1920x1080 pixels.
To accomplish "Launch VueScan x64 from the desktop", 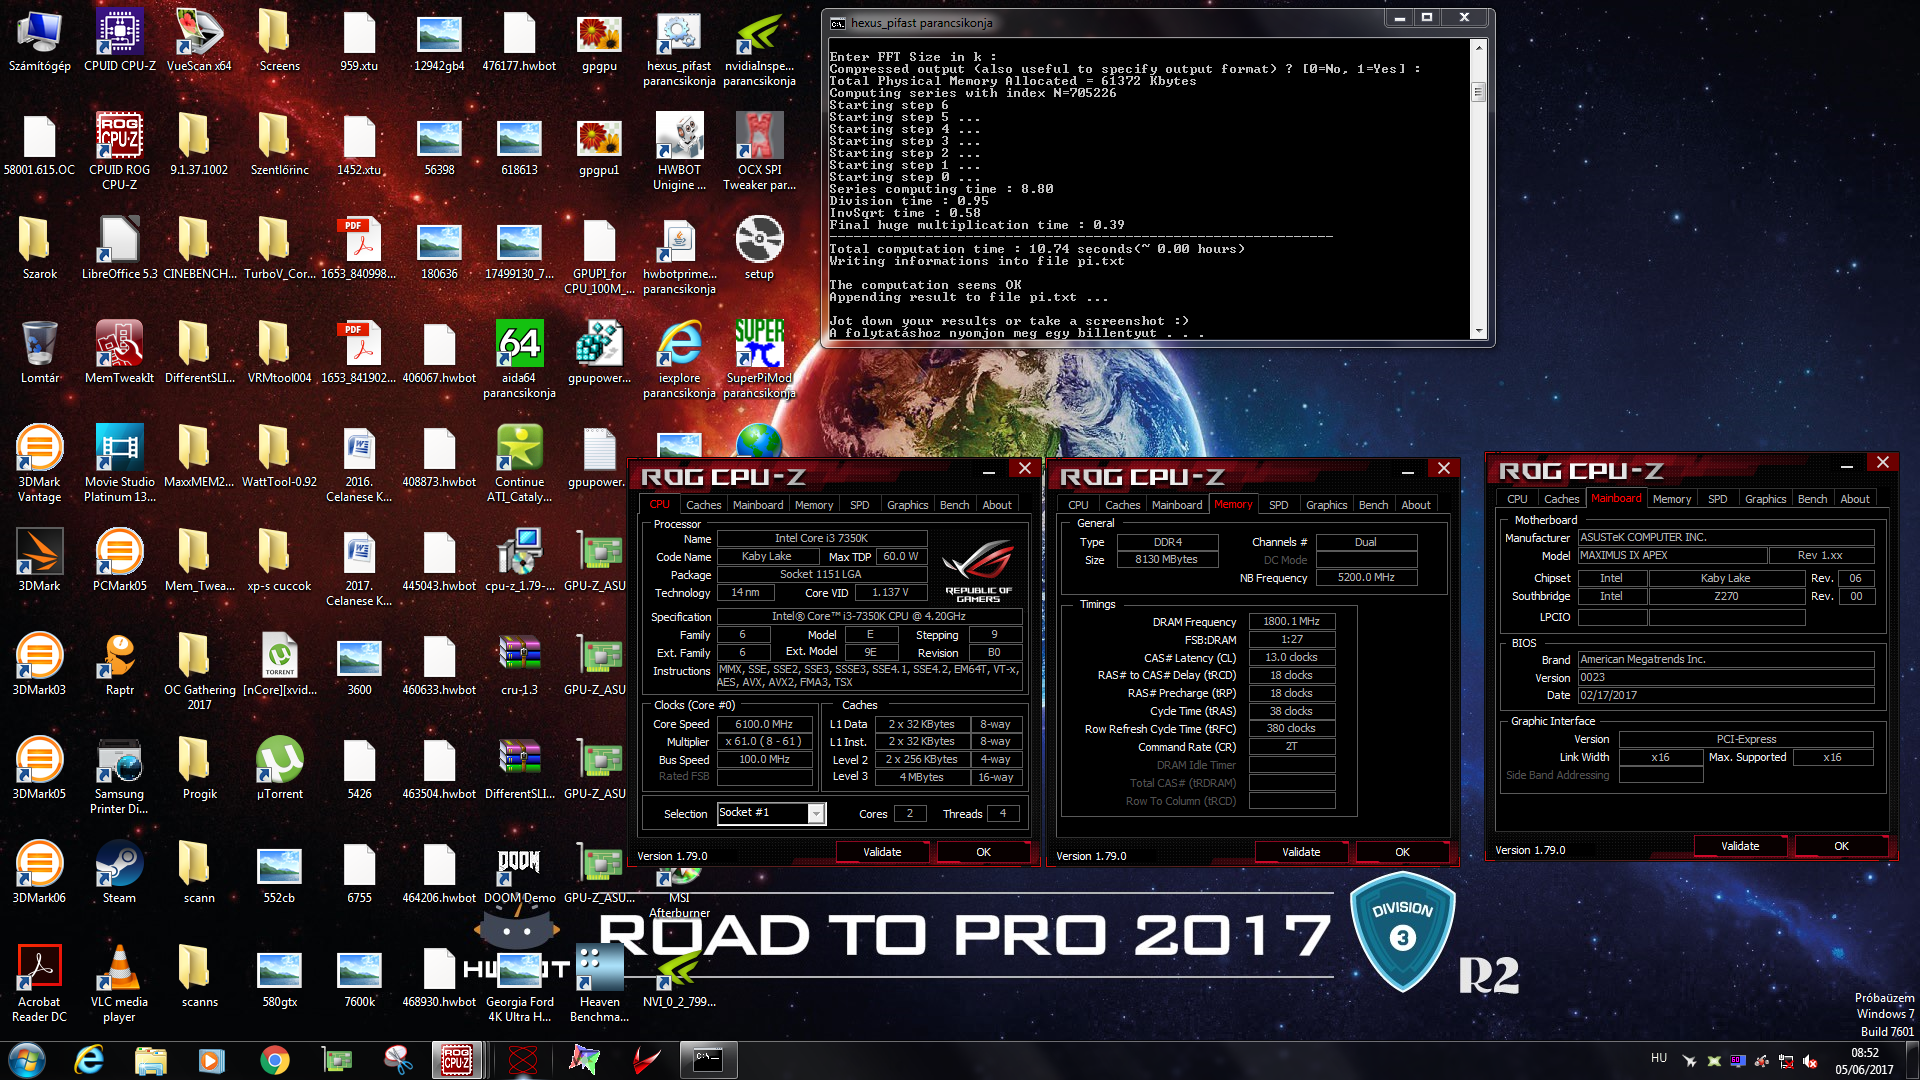I will 199,40.
